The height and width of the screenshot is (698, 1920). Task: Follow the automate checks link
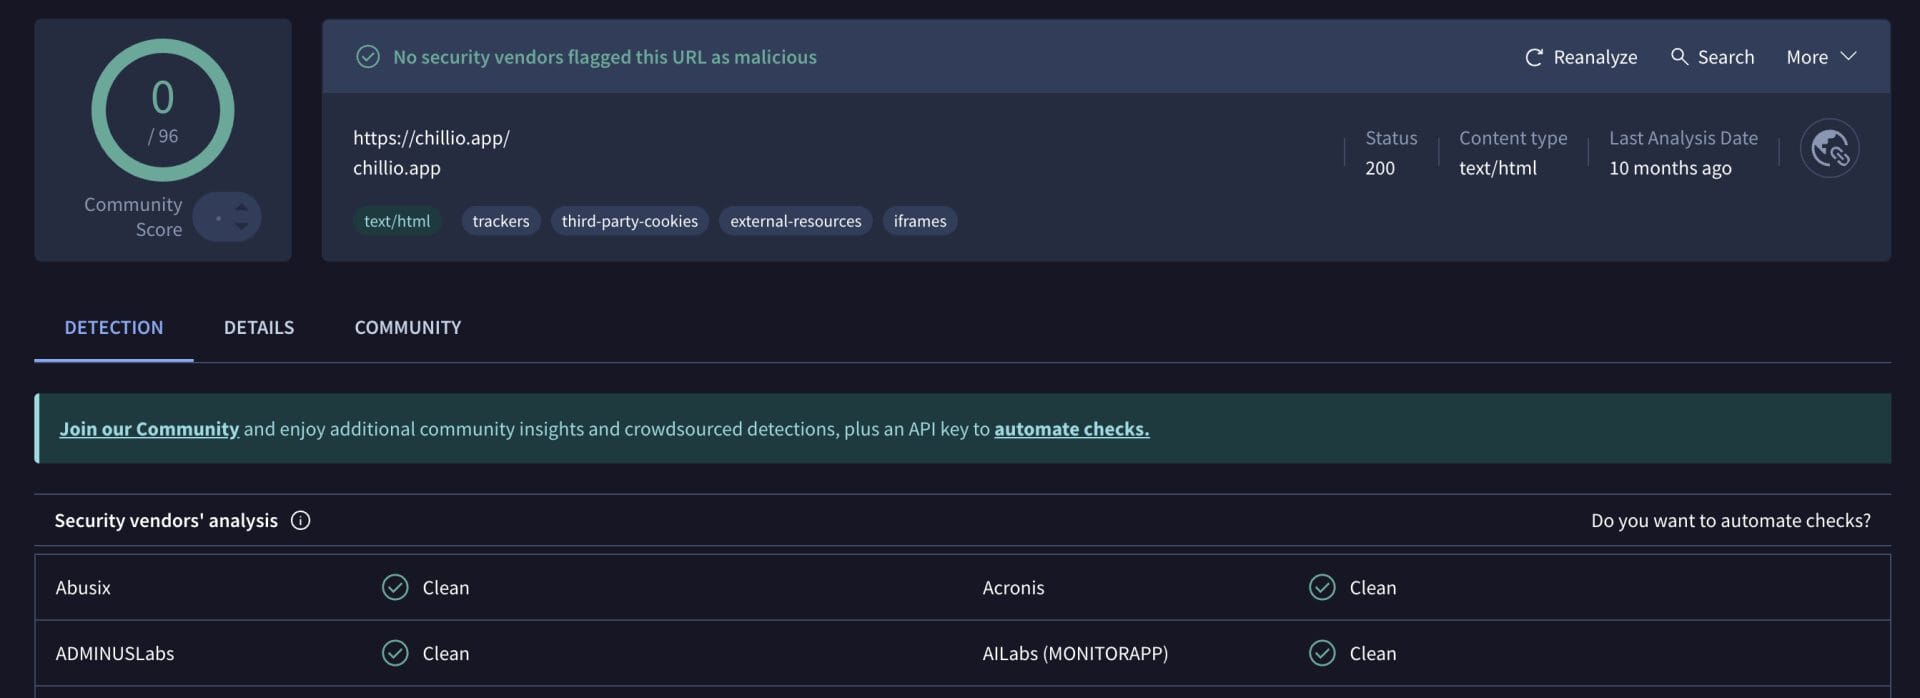1072,429
